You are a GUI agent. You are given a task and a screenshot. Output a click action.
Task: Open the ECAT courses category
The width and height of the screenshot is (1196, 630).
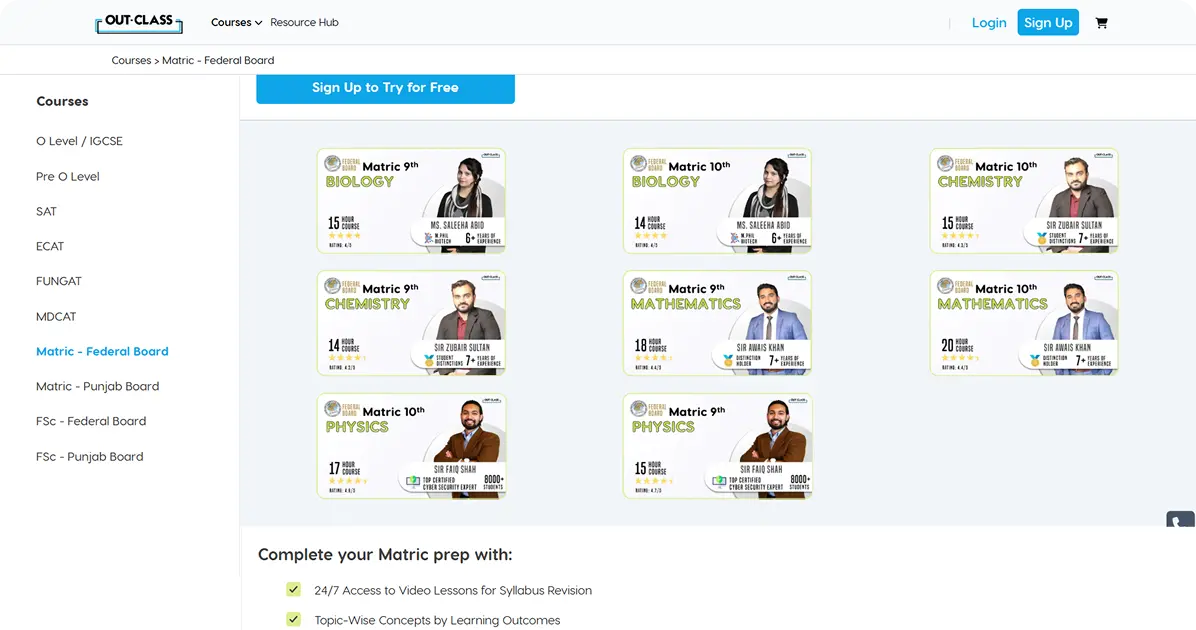click(x=50, y=246)
